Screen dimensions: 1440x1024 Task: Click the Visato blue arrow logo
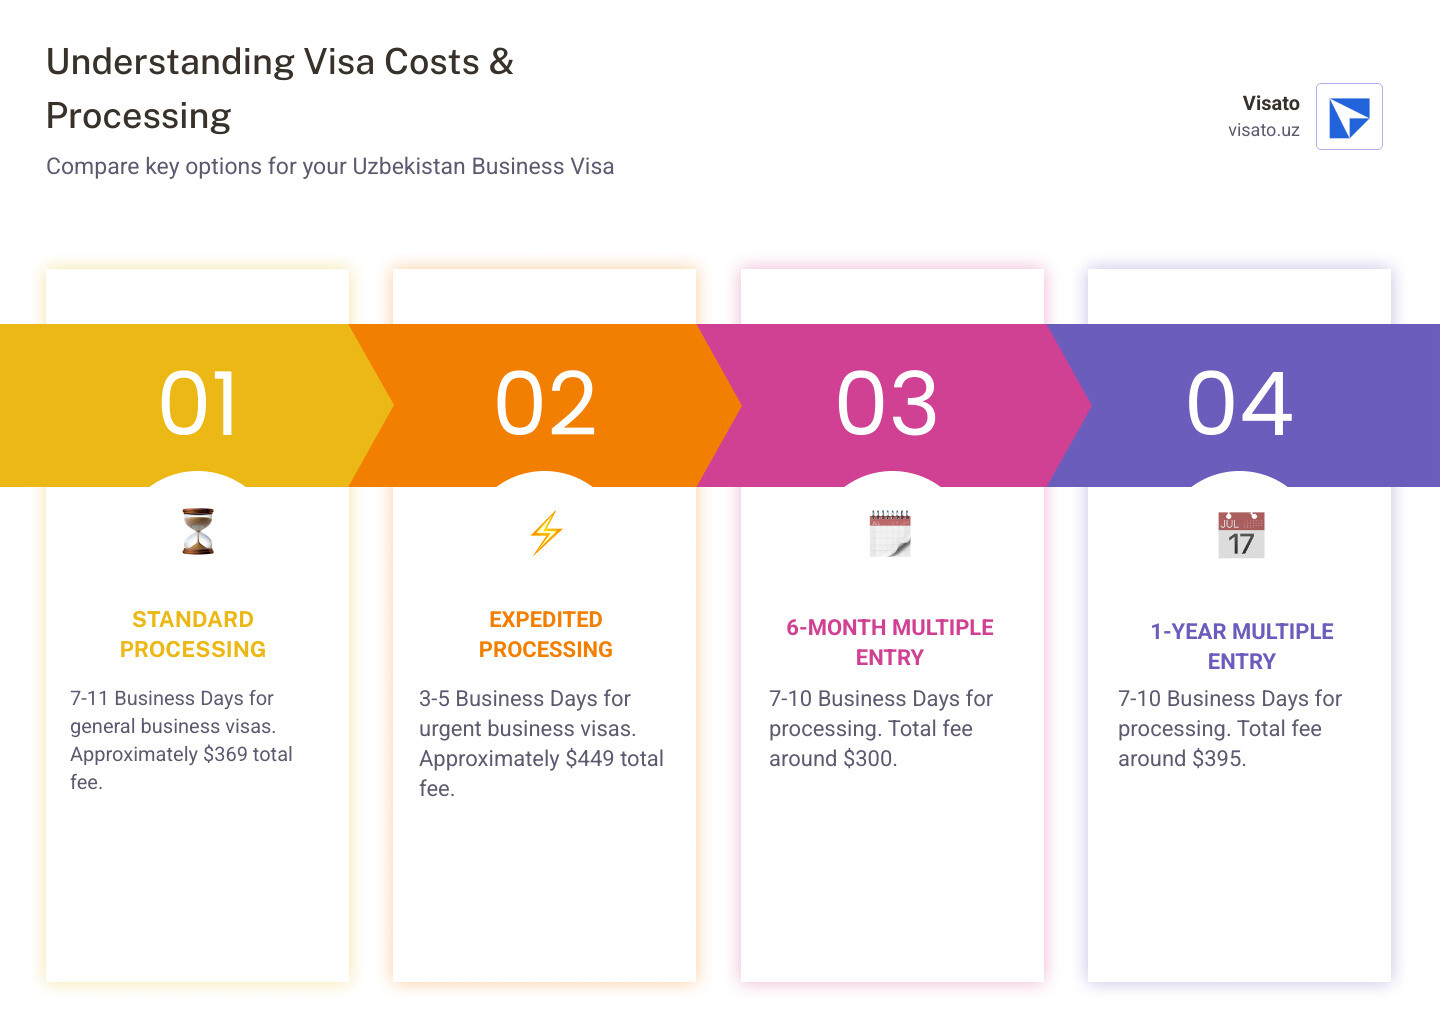coord(1349,117)
